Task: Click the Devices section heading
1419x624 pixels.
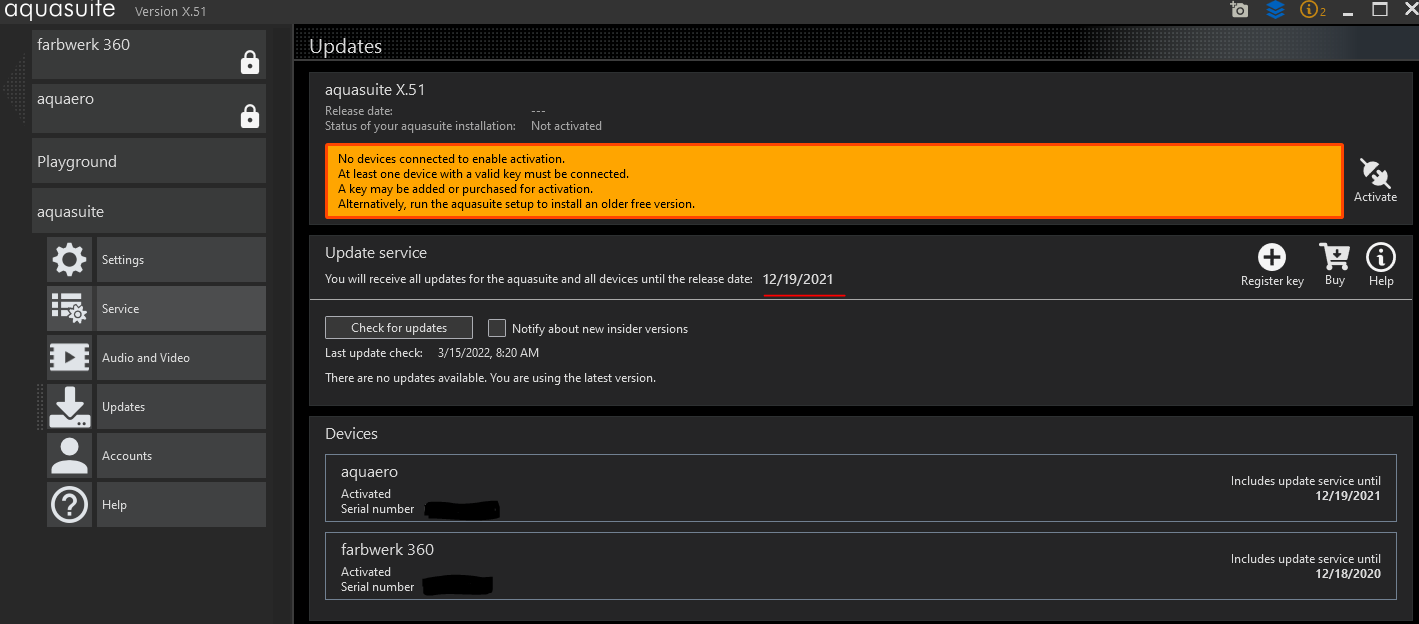Action: [x=351, y=434]
